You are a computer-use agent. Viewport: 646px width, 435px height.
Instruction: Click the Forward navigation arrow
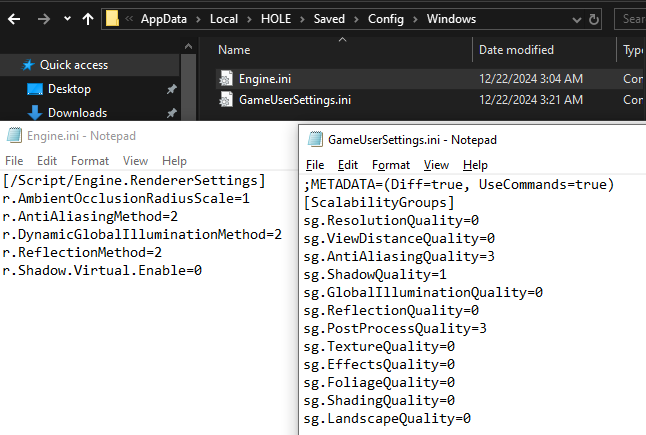[x=45, y=18]
